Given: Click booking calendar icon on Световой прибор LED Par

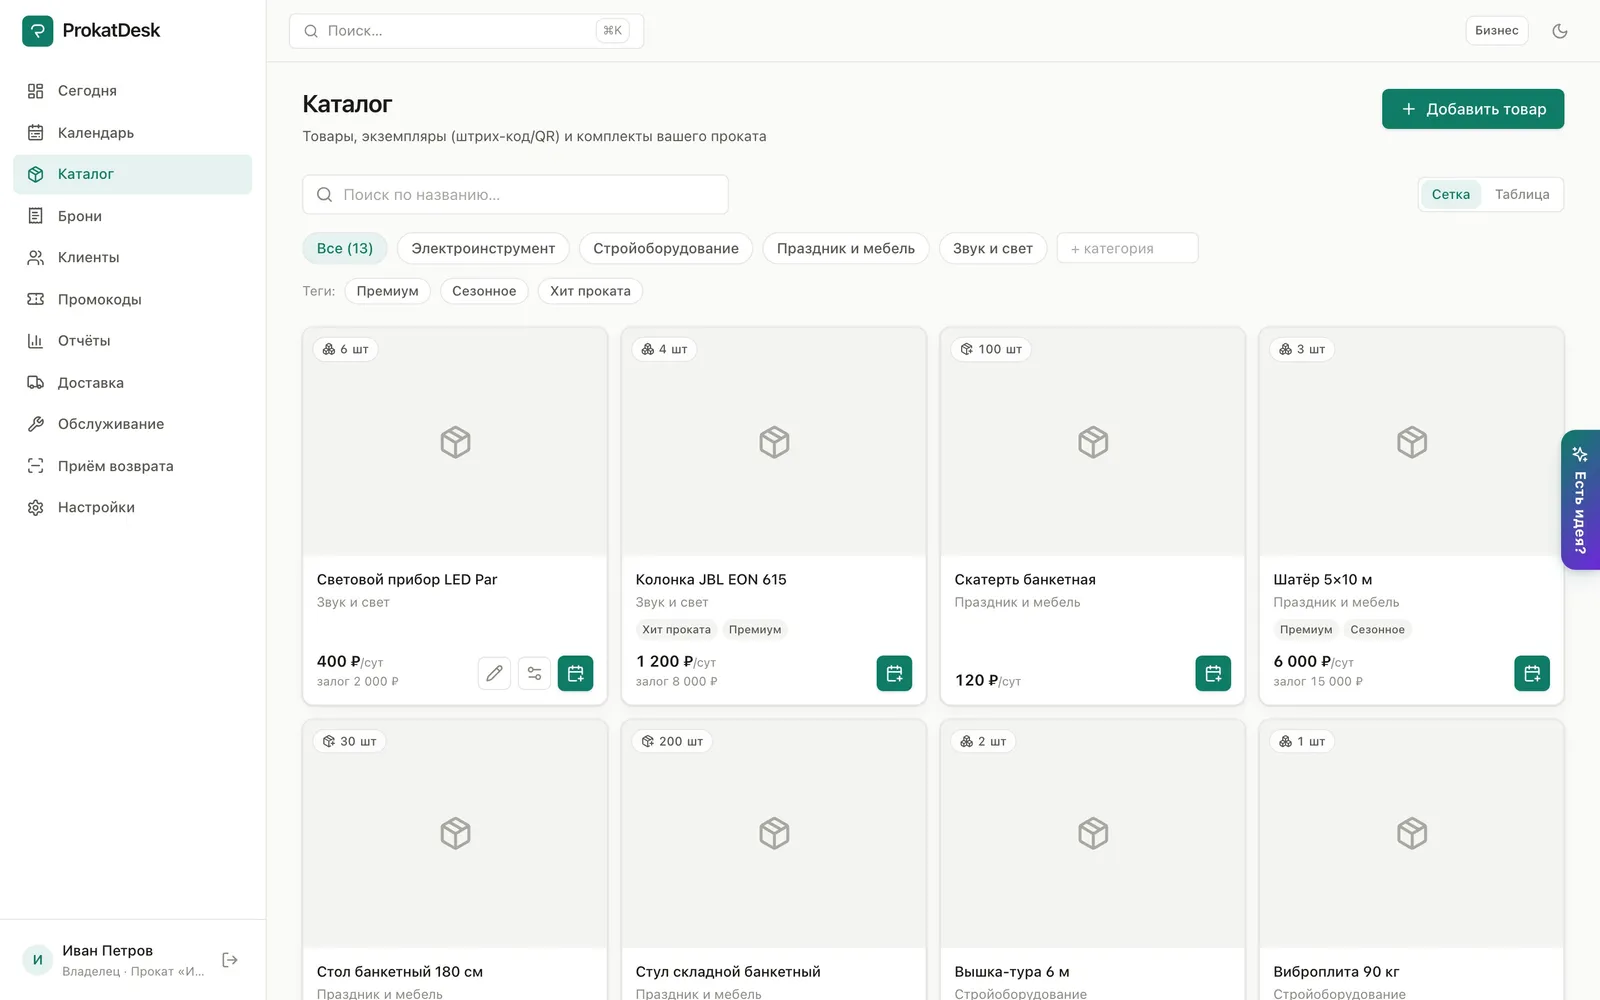Looking at the screenshot, I should [575, 674].
